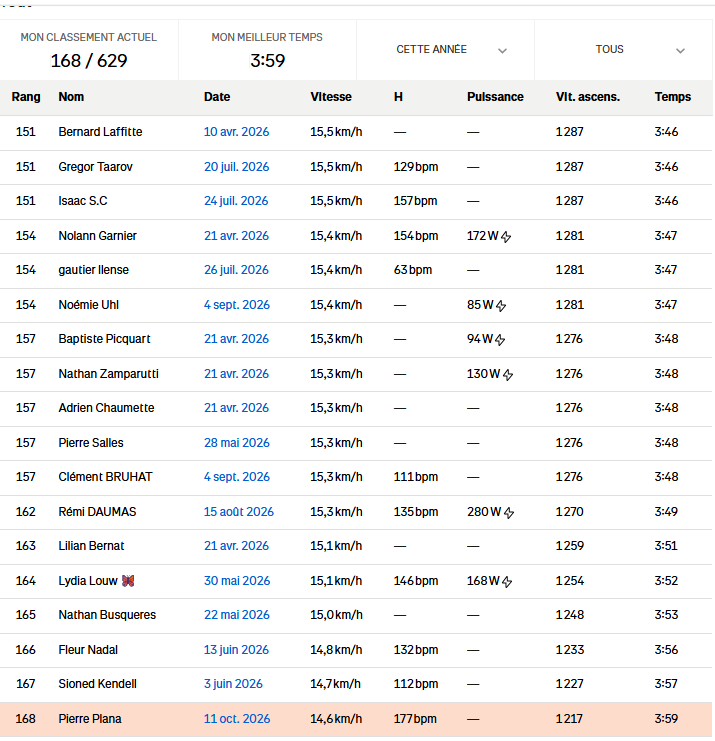
Task: Select athlete name Rémi DAUMAS
Action: 97,512
